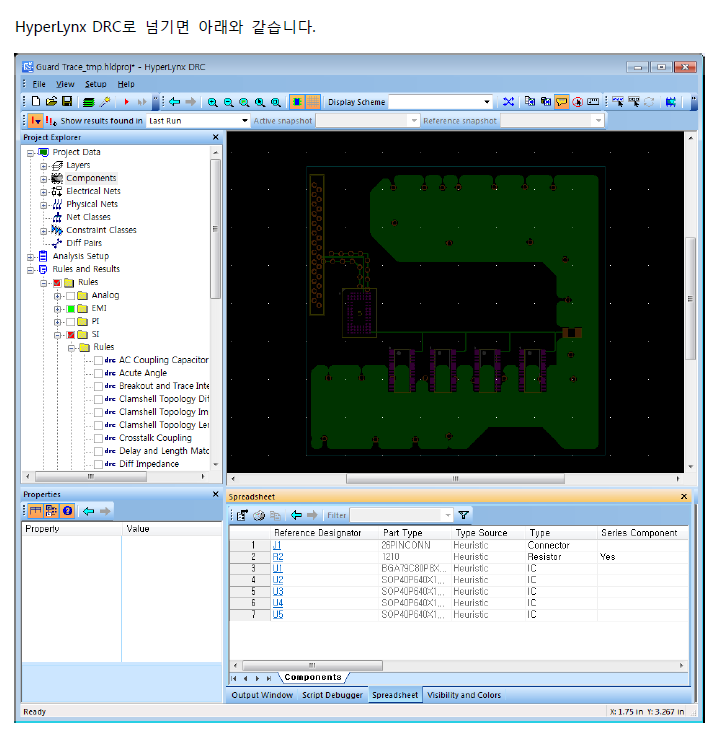The height and width of the screenshot is (735, 715).
Task: Click the Open folder toolbar icon
Action: coord(51,102)
